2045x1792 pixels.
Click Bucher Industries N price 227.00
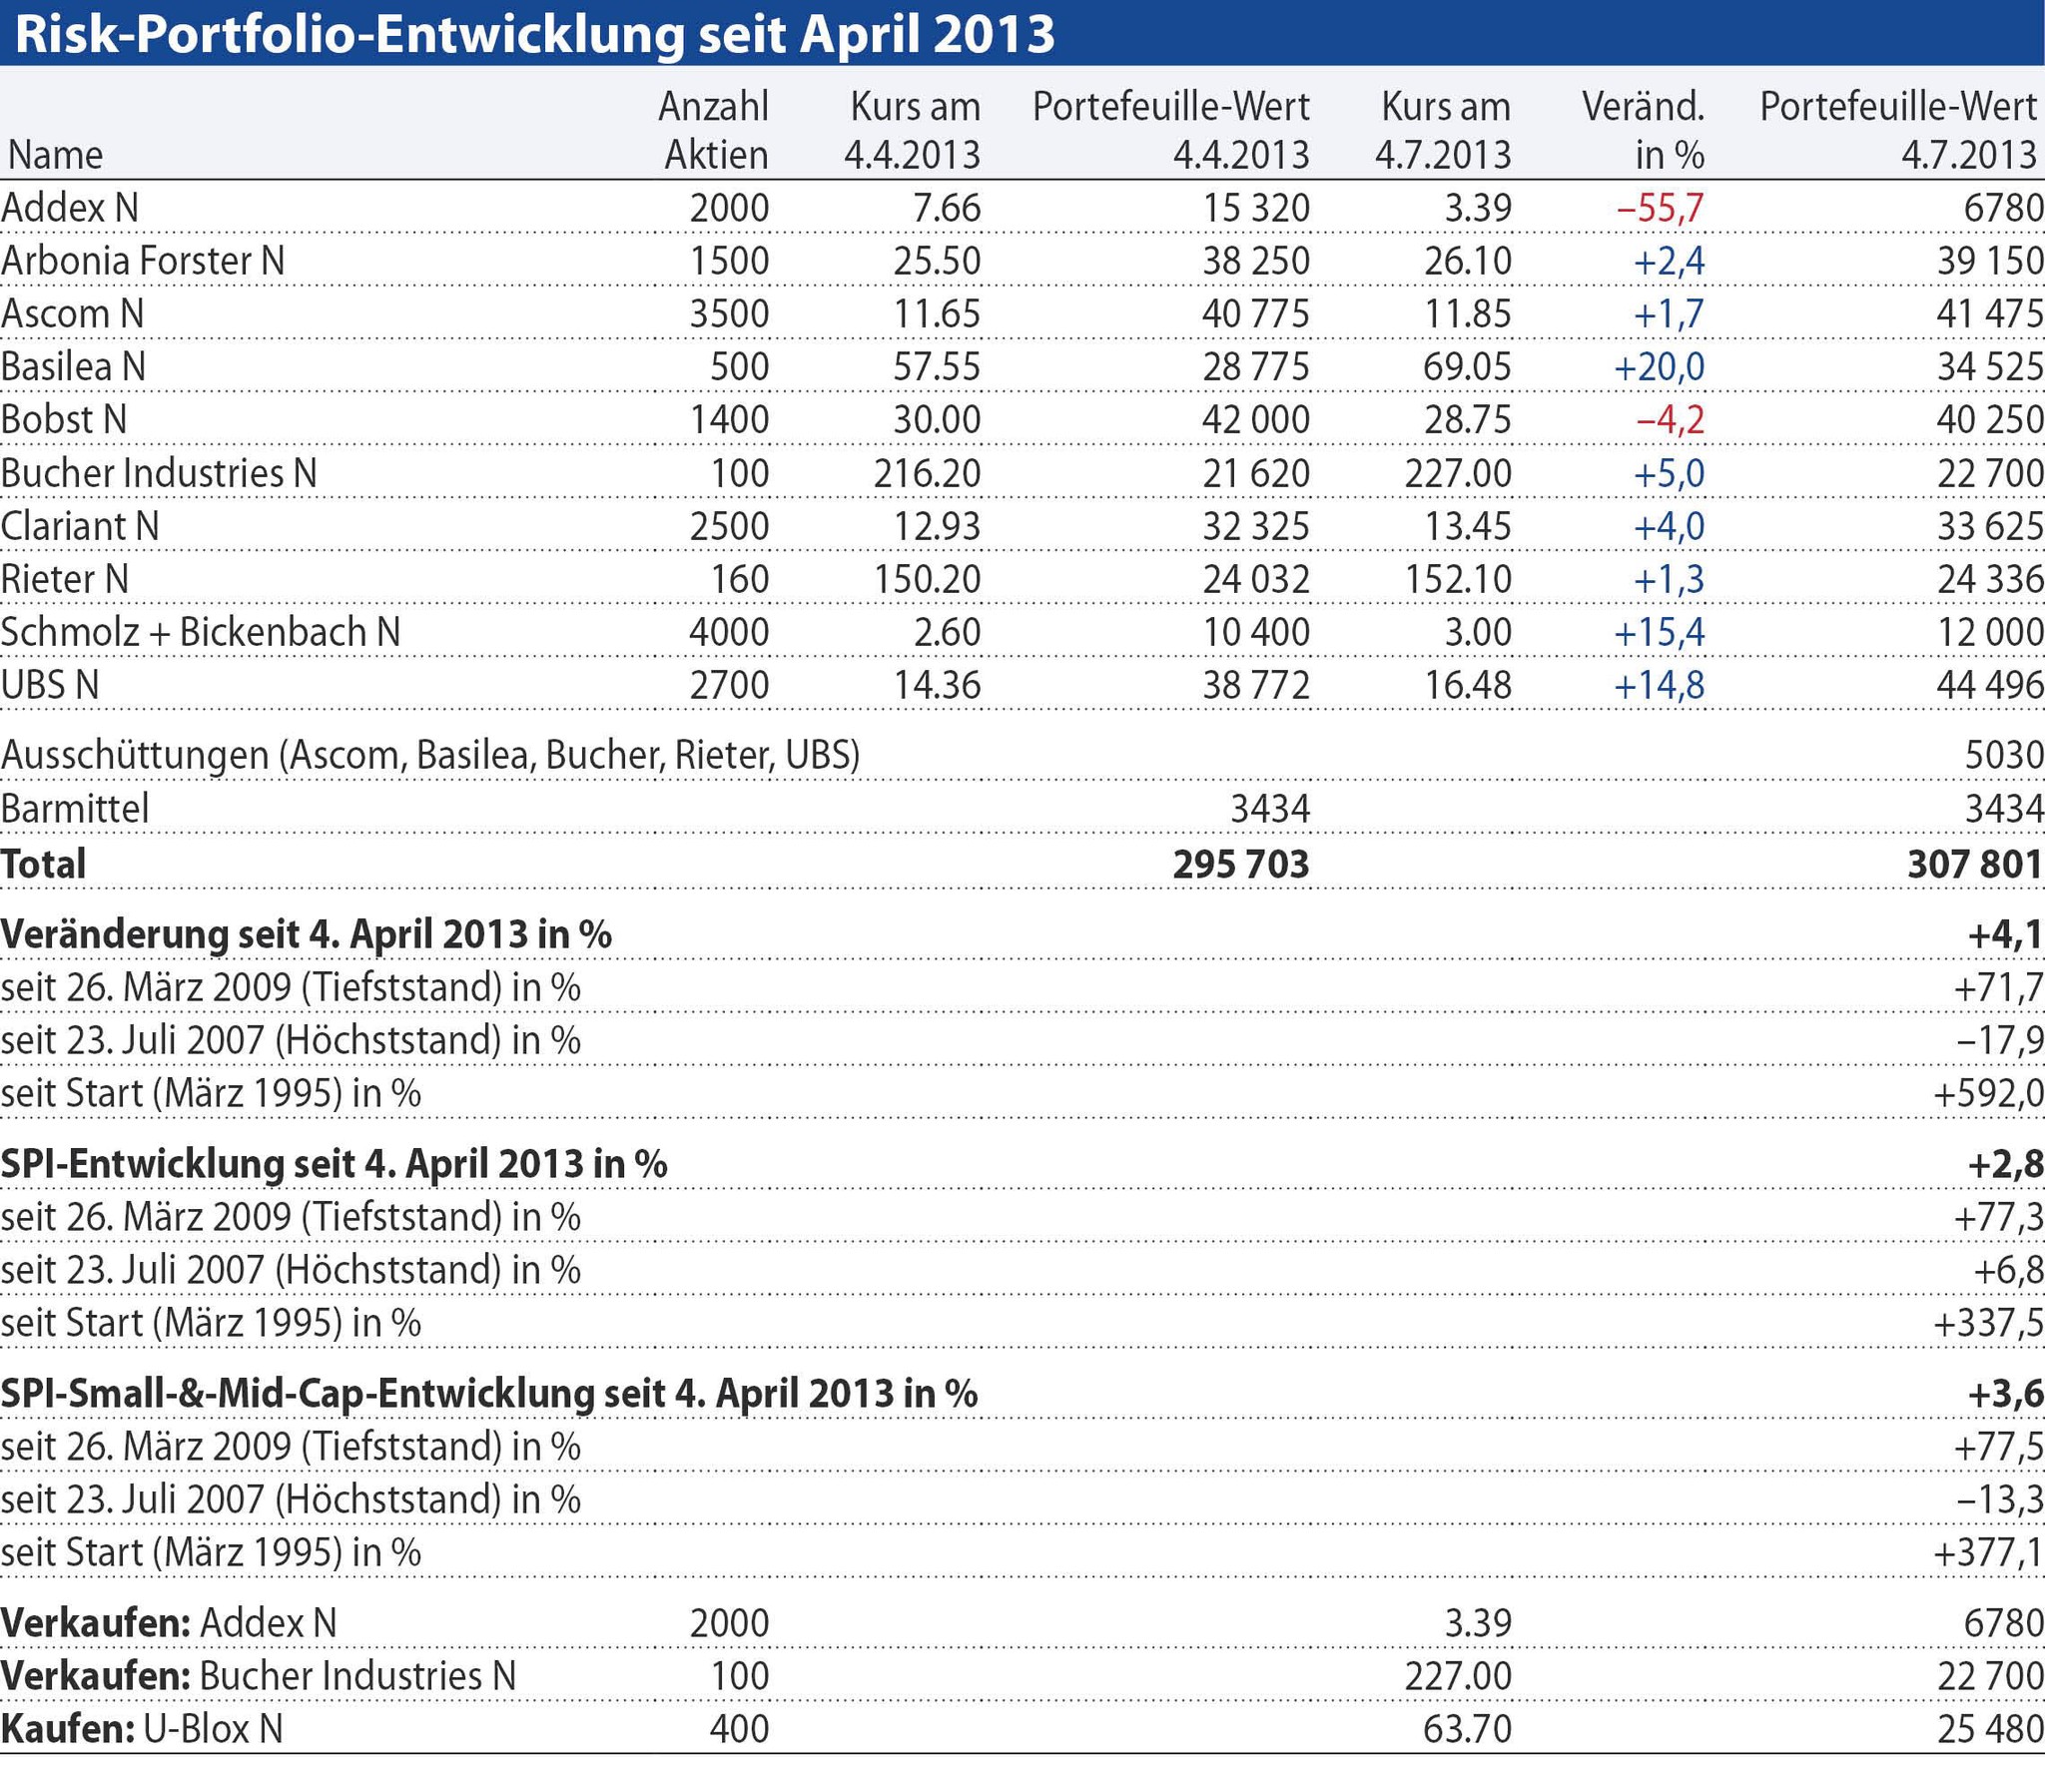point(1457,473)
